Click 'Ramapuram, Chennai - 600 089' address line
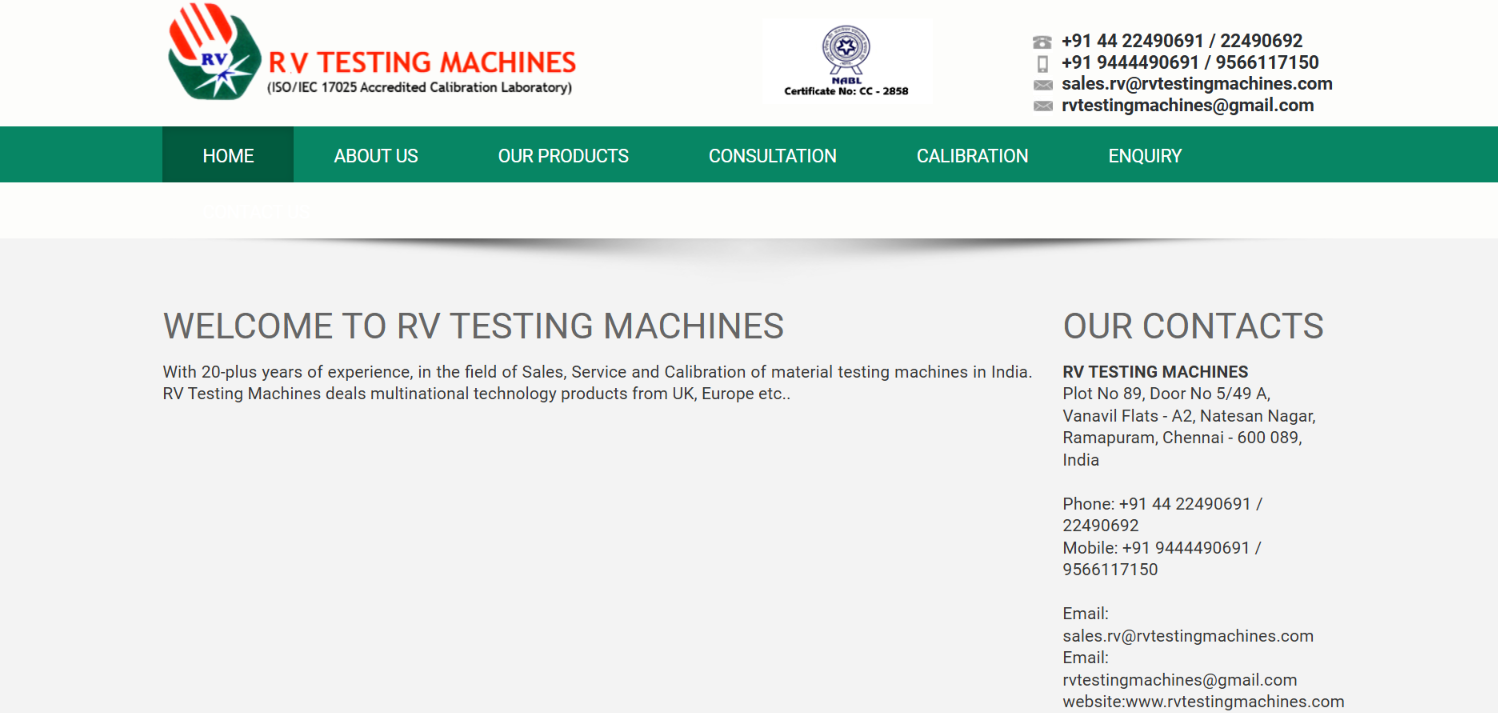 tap(1182, 437)
